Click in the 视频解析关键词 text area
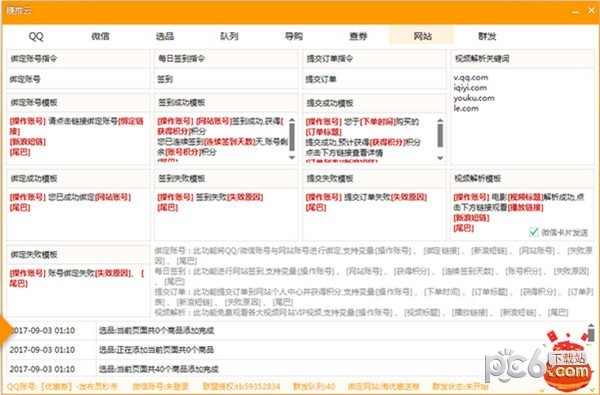Image resolution: width=600 pixels, height=395 pixels. 522,117
